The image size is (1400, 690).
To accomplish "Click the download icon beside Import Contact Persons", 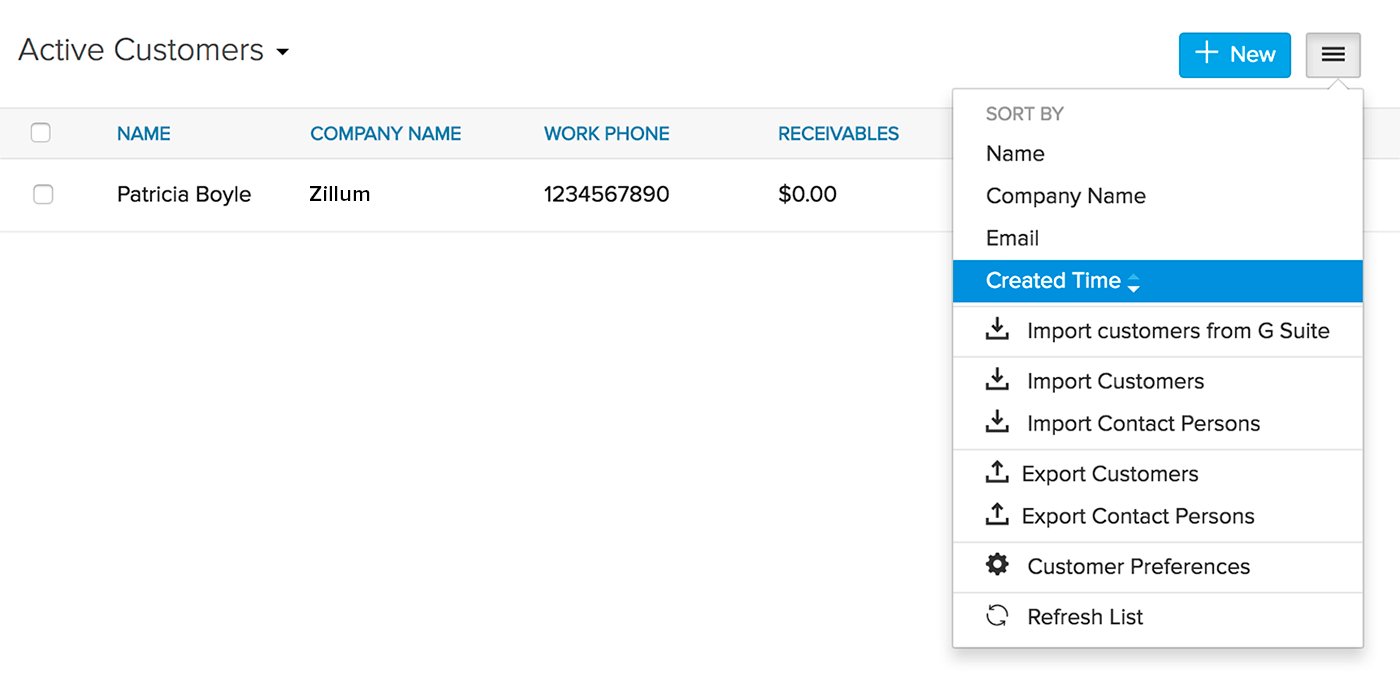I will point(997,422).
